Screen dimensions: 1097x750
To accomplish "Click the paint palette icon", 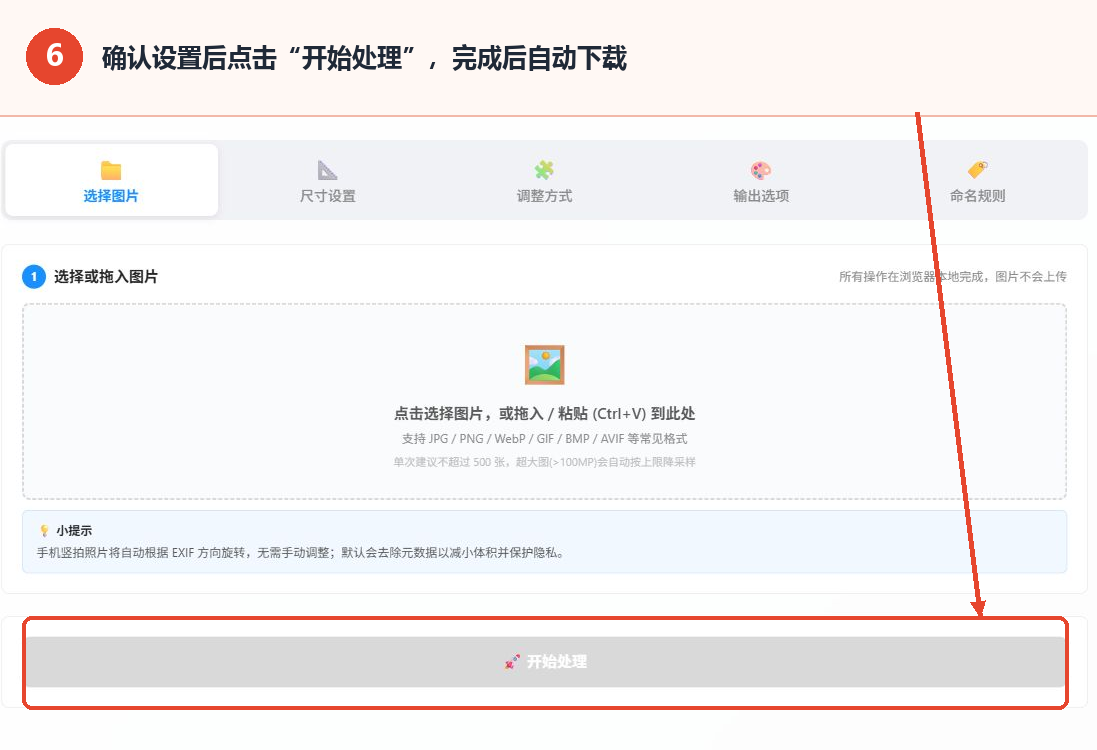I will [x=760, y=170].
